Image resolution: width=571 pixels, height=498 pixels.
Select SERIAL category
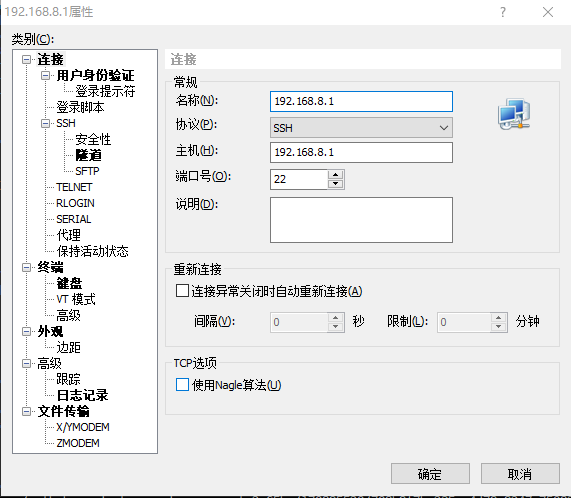coord(74,219)
